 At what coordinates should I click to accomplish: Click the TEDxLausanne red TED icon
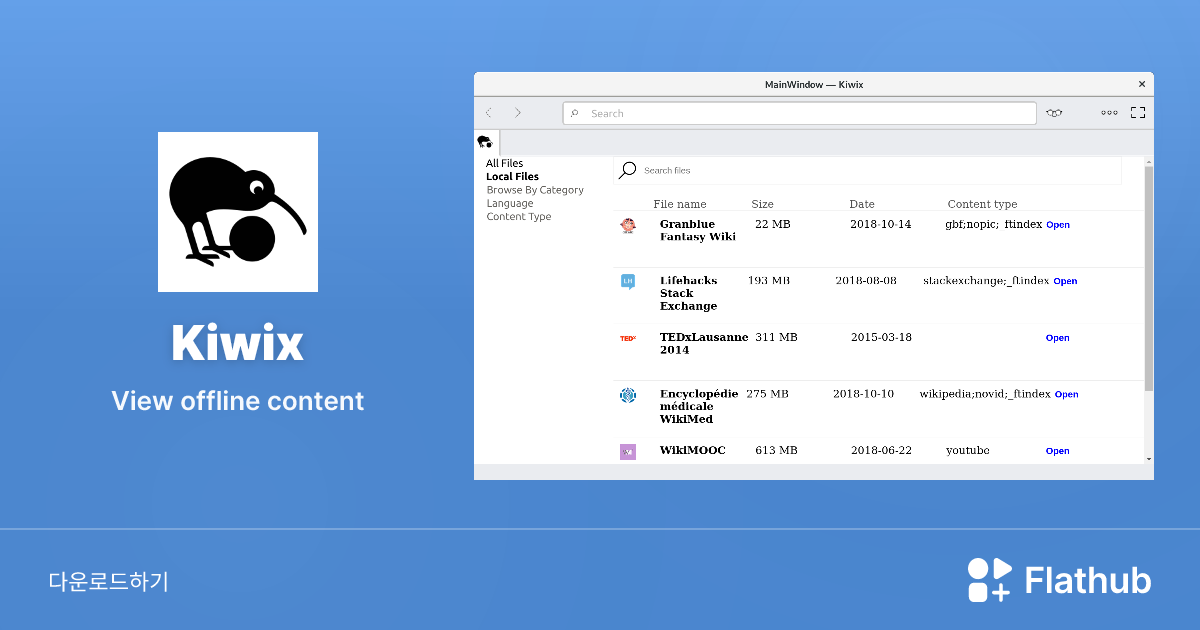pyautogui.click(x=628, y=339)
